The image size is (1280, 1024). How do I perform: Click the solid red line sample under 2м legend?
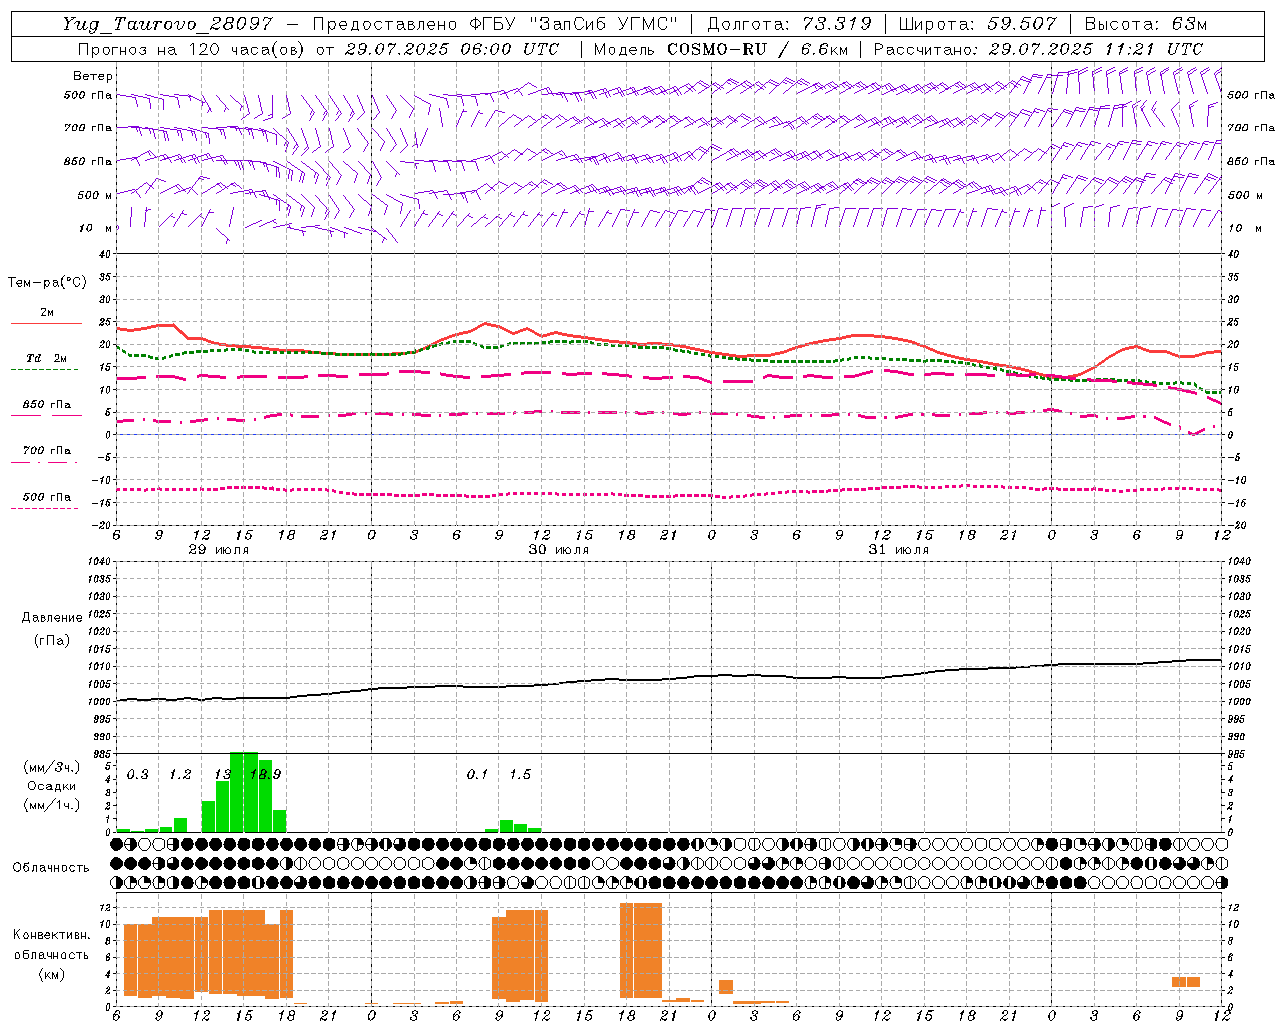[46, 324]
